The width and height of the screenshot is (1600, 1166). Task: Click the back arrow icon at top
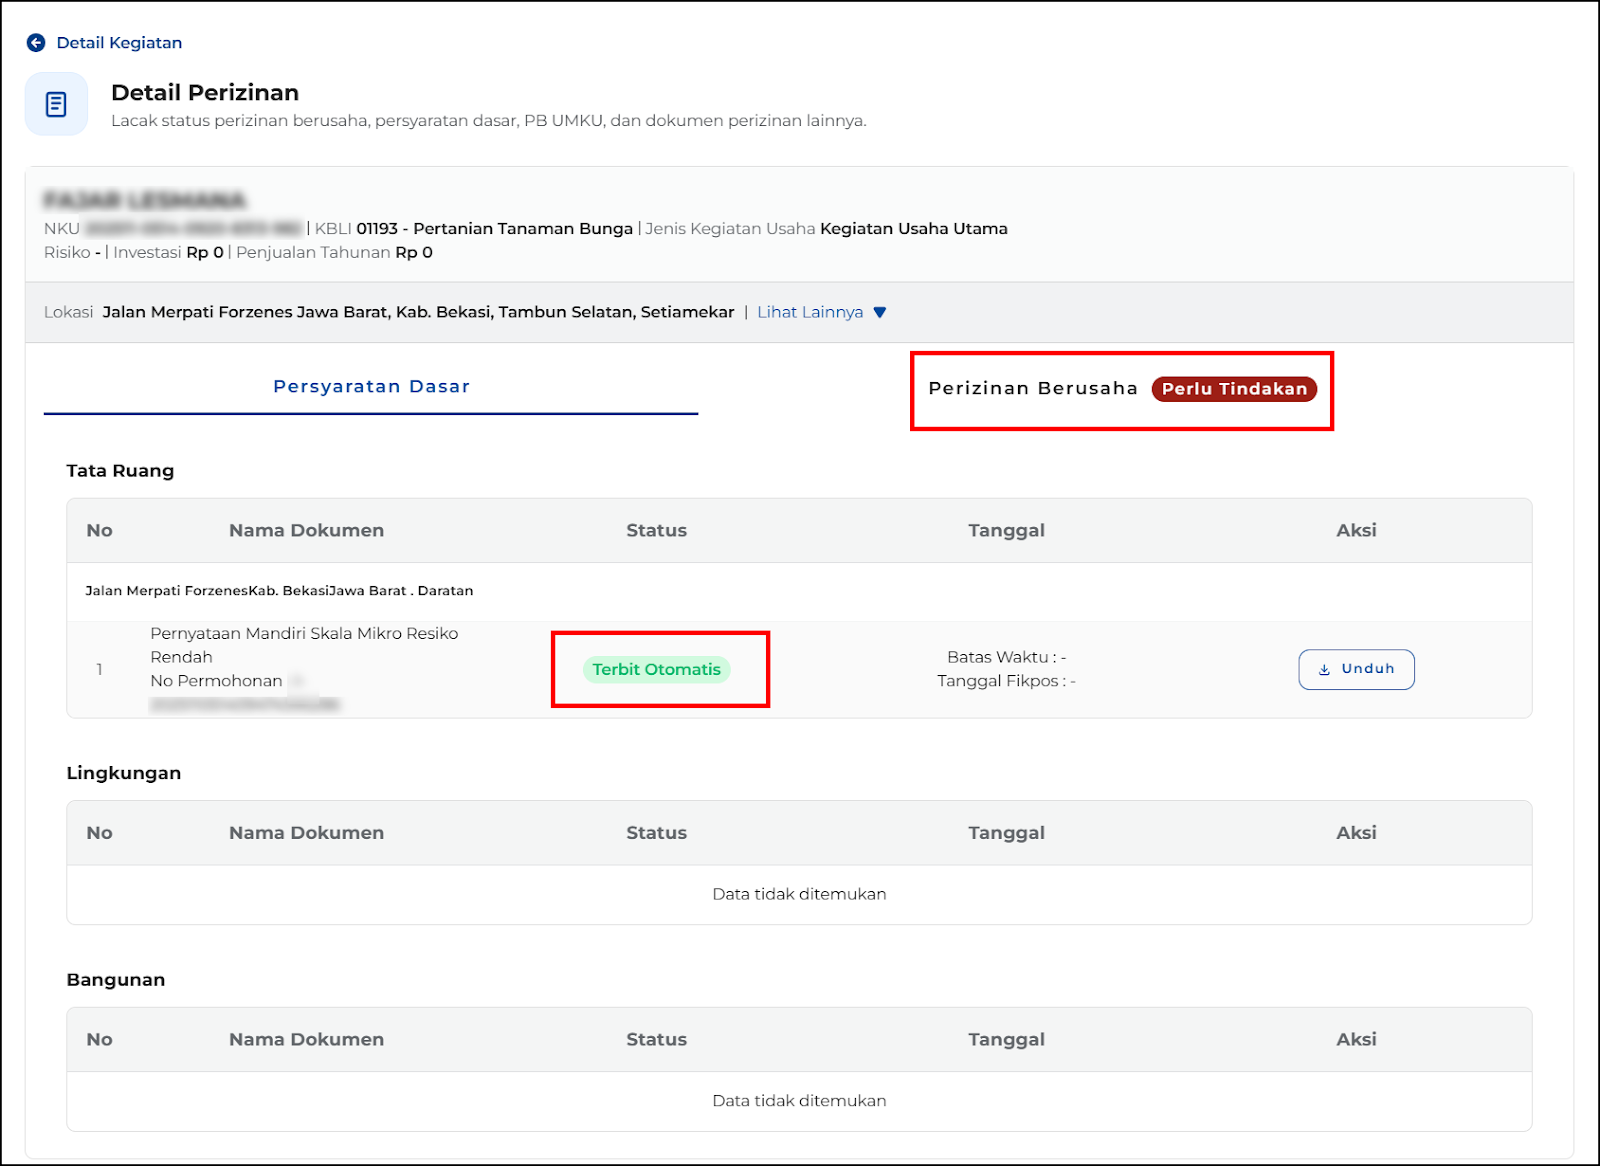(x=36, y=43)
